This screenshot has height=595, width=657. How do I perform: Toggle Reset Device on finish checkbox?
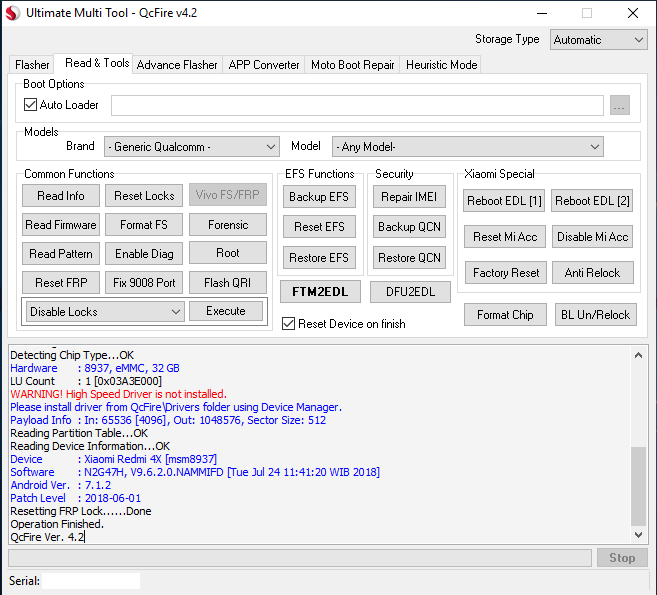tap(288, 323)
